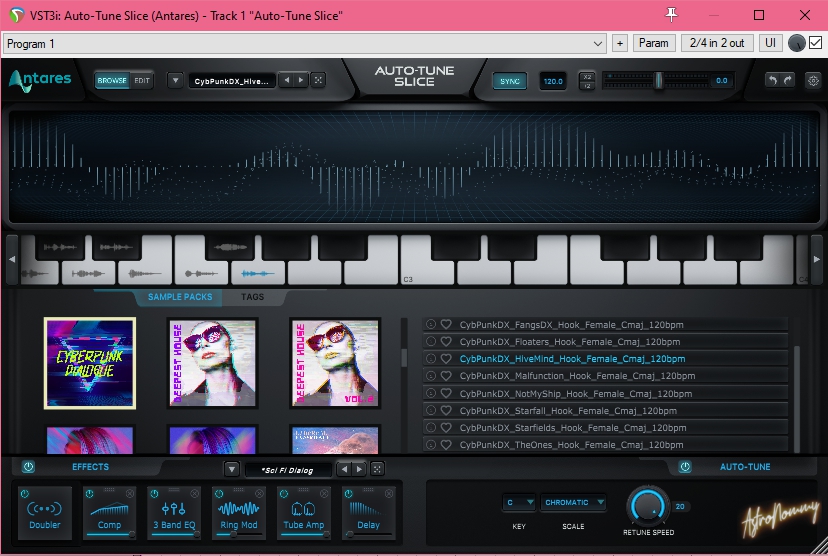Toggle the Auto-Tune section power
The image size is (828, 556).
click(x=685, y=467)
